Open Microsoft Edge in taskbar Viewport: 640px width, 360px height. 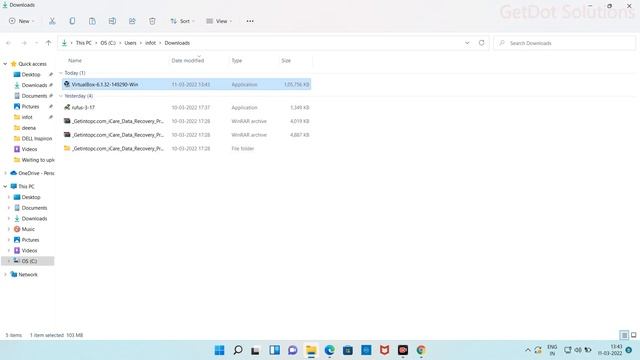coord(329,350)
